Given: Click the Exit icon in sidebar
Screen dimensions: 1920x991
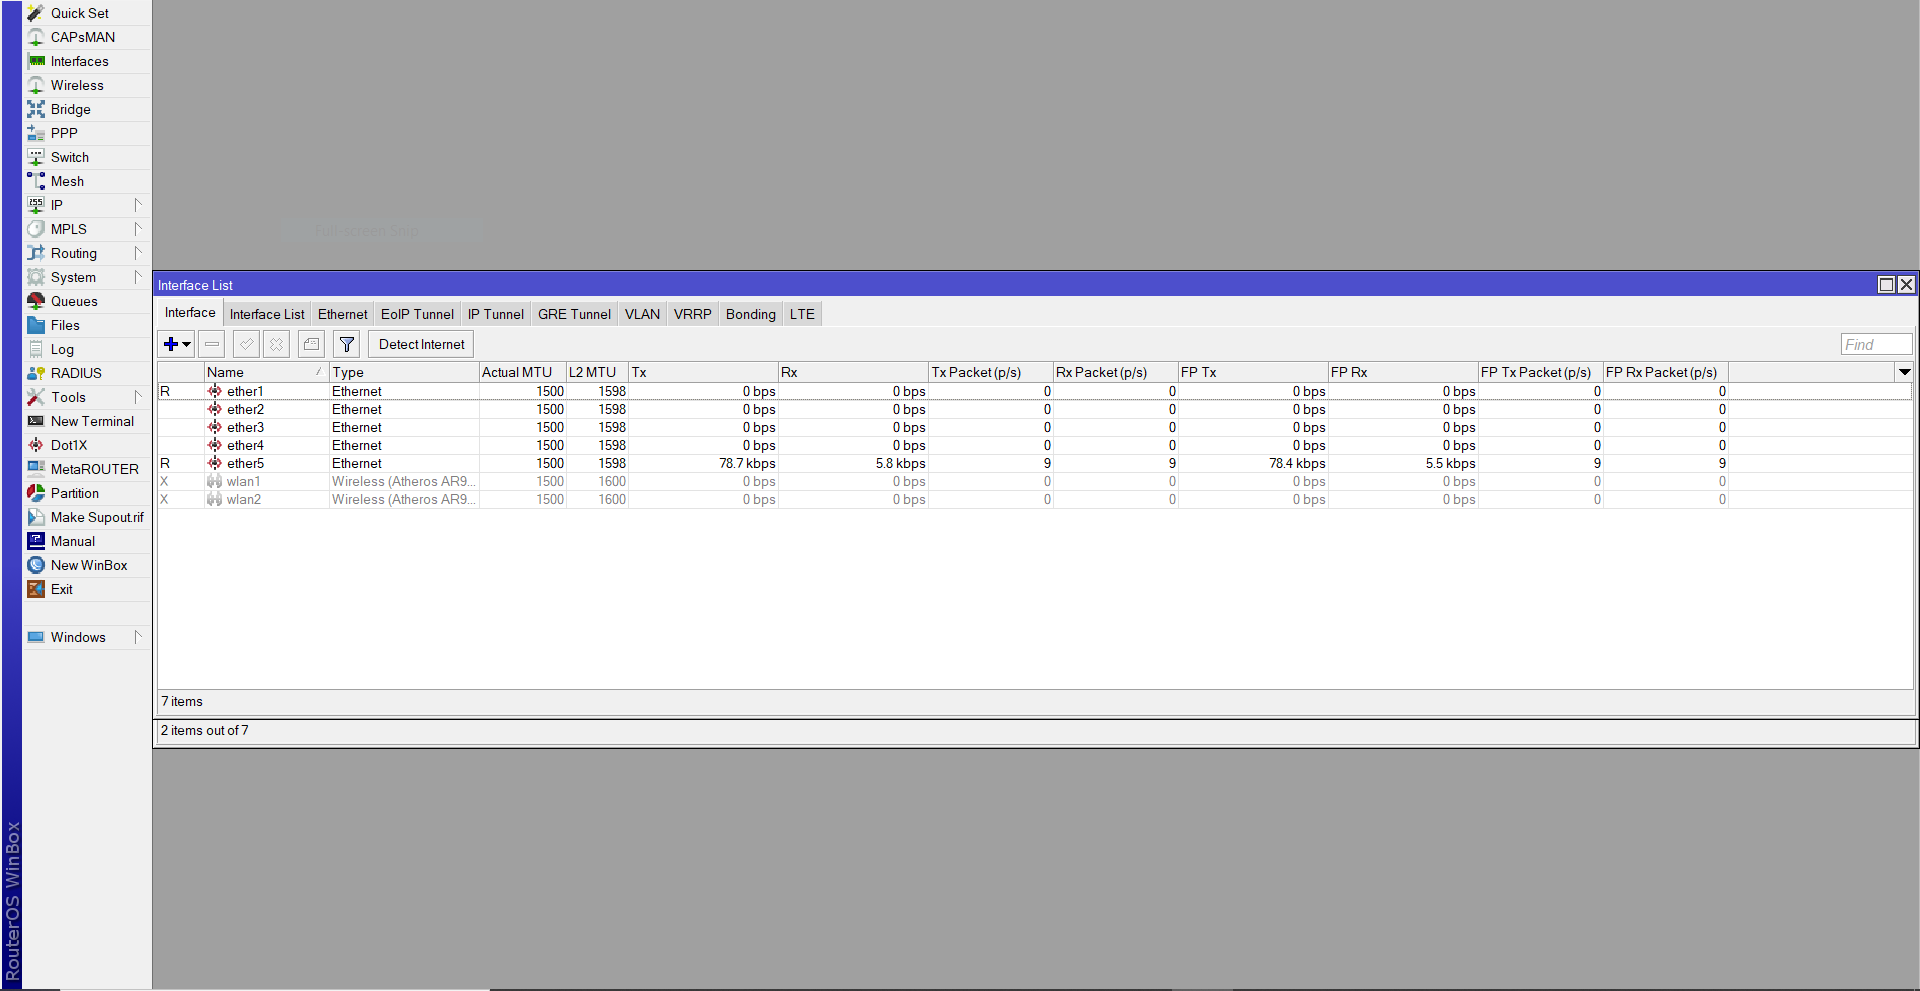Looking at the screenshot, I should pos(36,589).
